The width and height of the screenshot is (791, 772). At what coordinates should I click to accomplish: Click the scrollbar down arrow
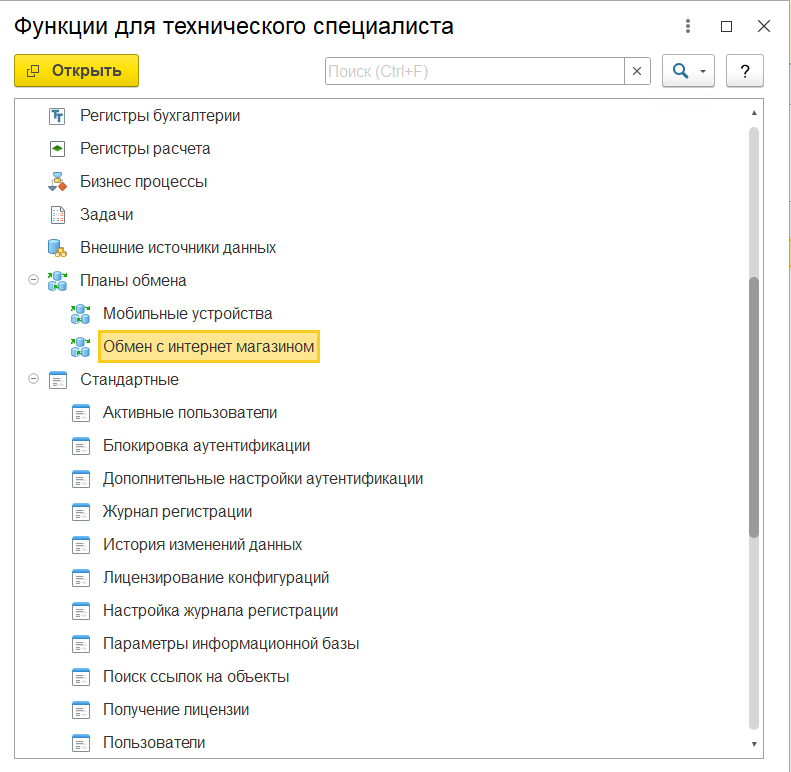[755, 745]
